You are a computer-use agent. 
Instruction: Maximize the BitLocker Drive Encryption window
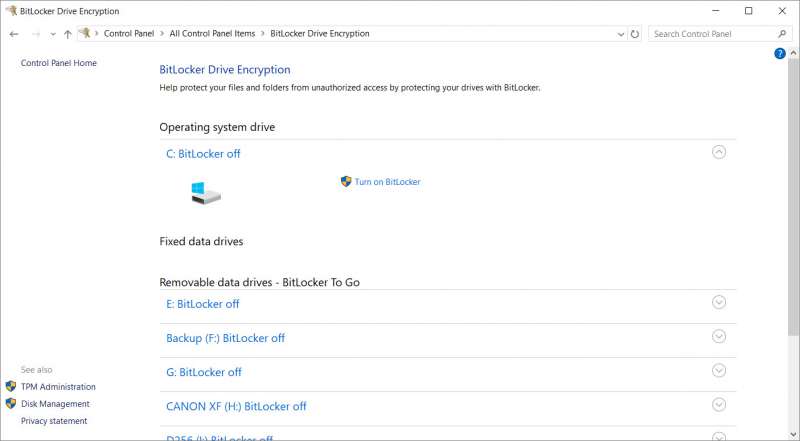(x=748, y=11)
